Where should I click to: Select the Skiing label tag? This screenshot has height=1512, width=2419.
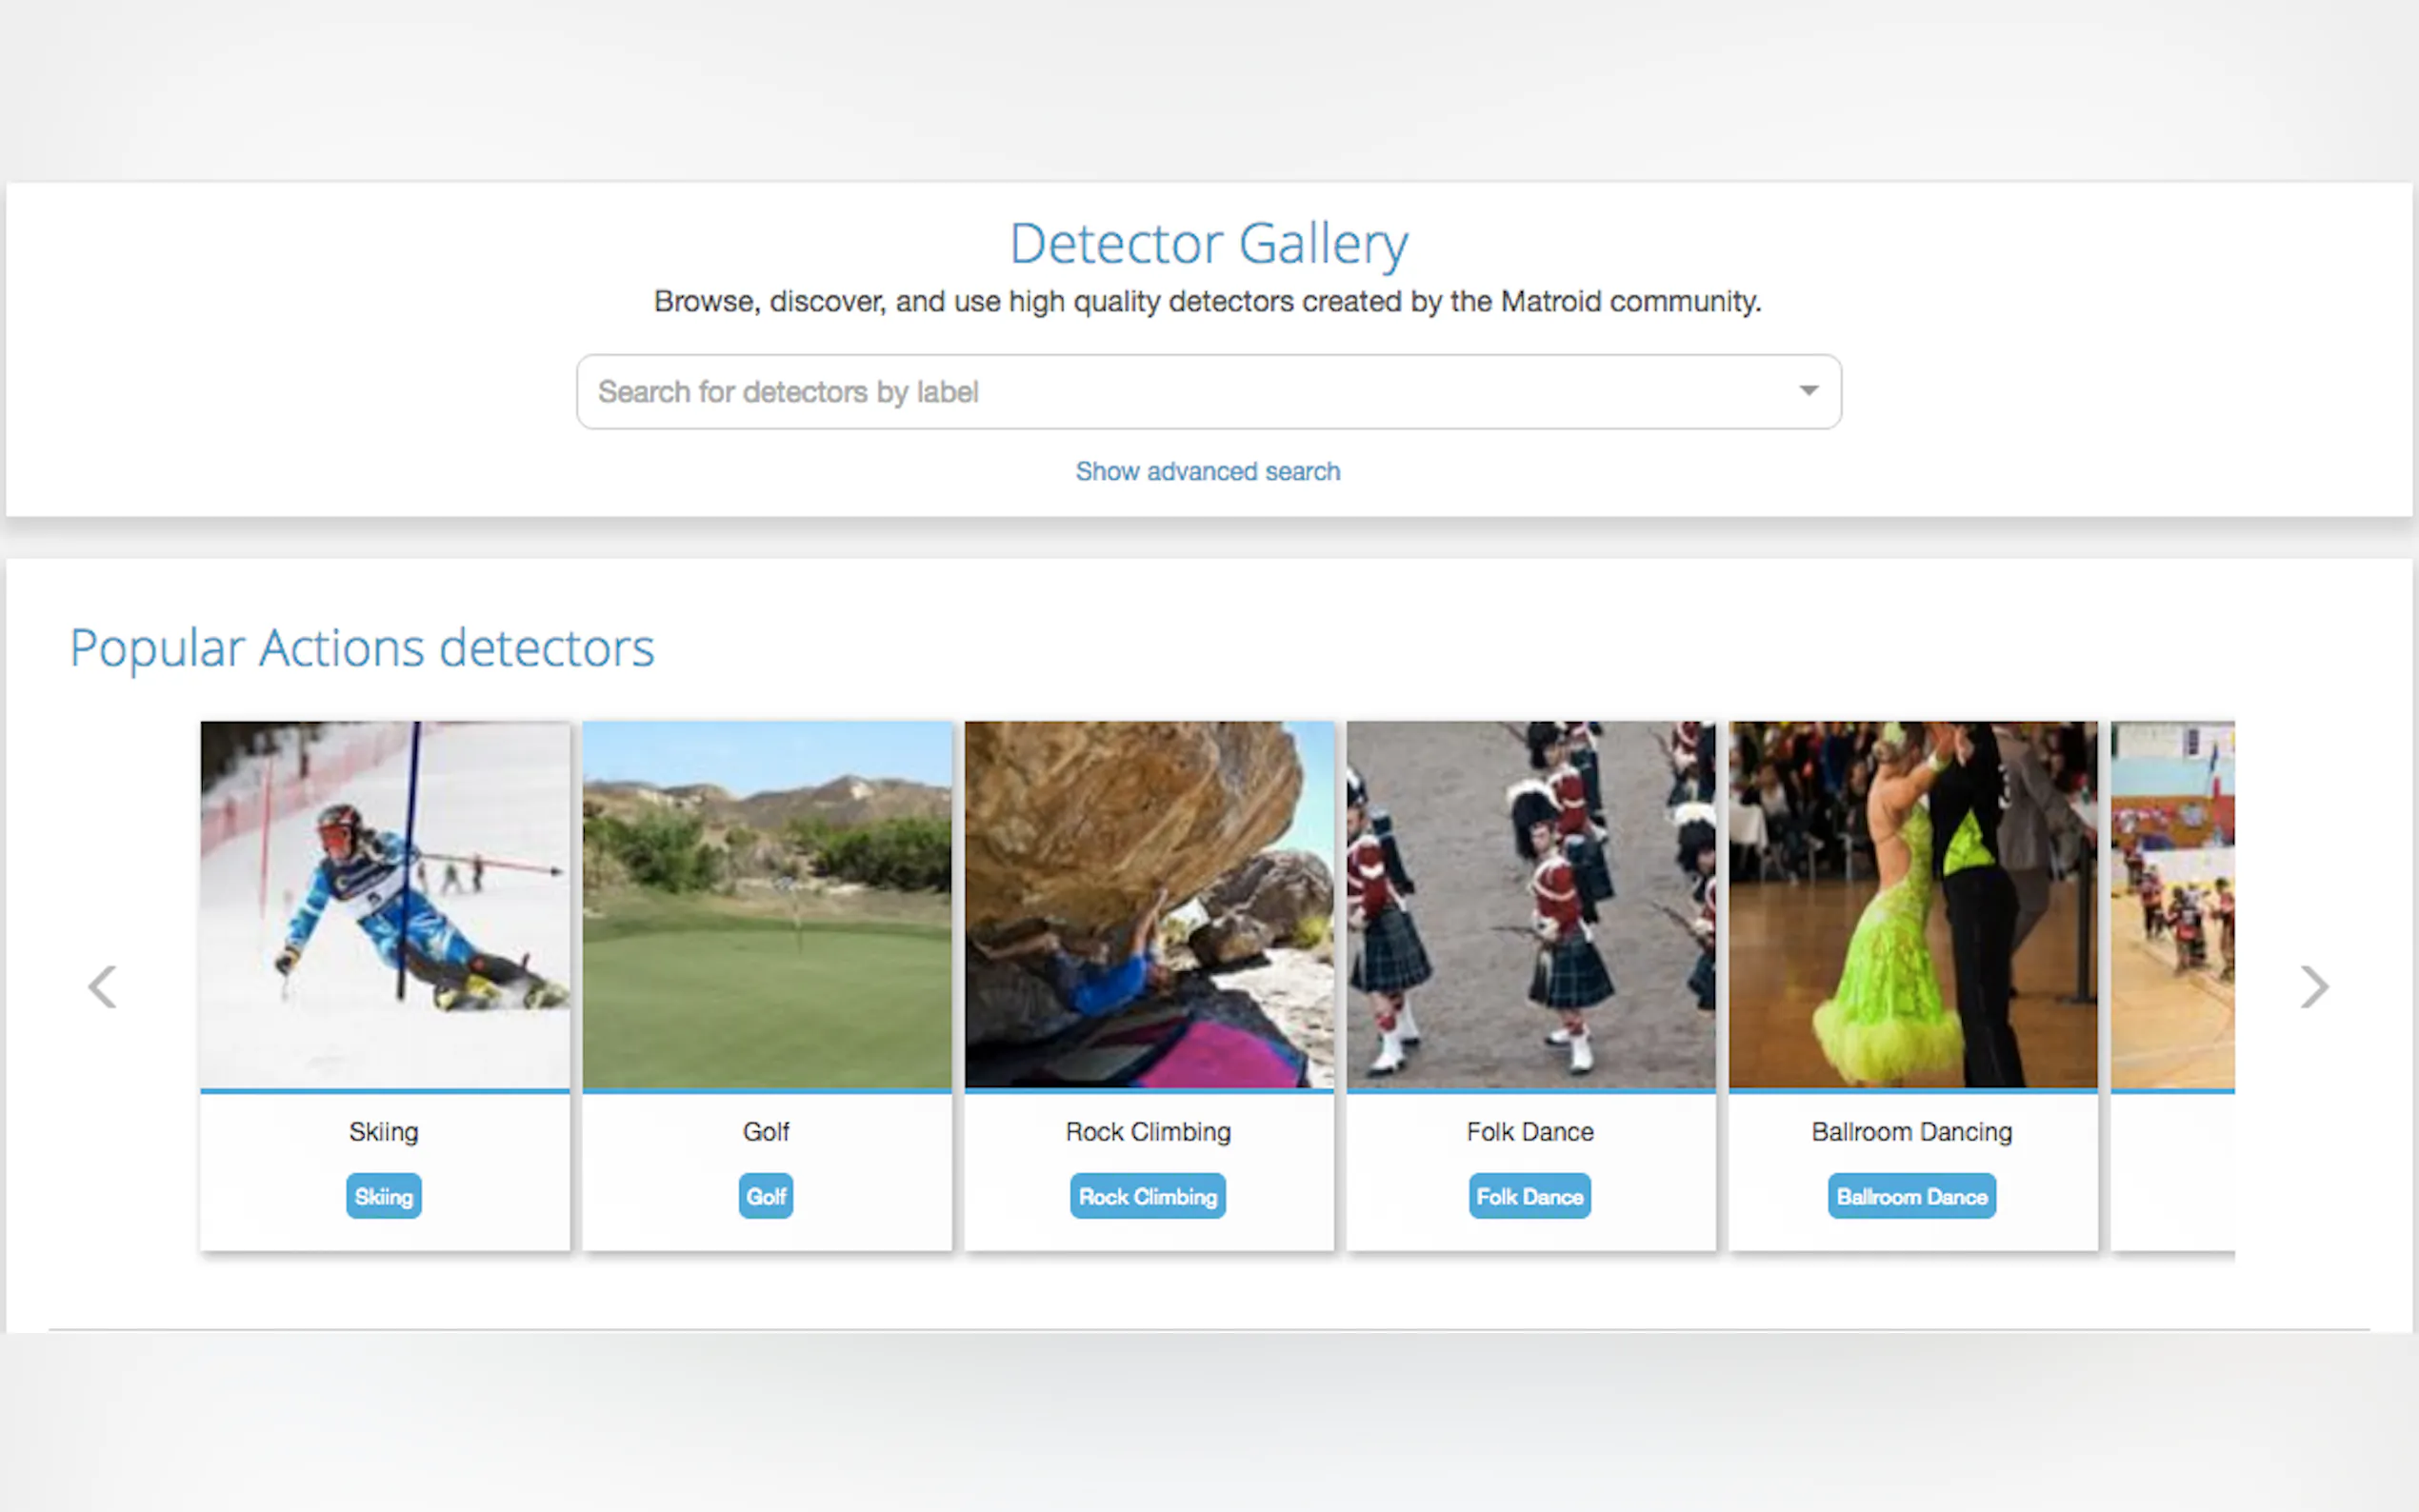383,1196
